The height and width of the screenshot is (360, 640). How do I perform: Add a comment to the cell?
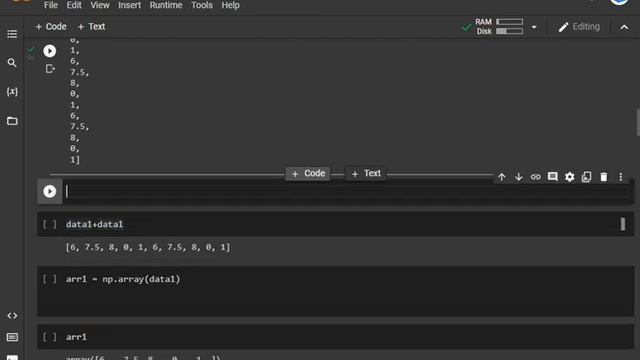[x=553, y=177]
